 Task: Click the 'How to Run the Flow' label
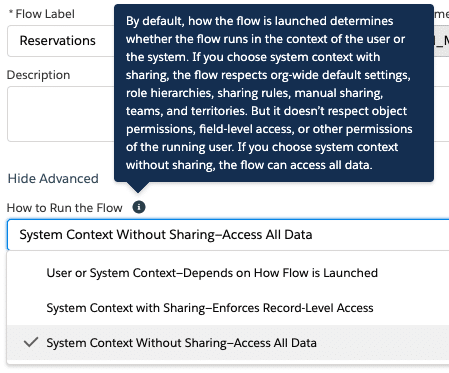pos(65,208)
